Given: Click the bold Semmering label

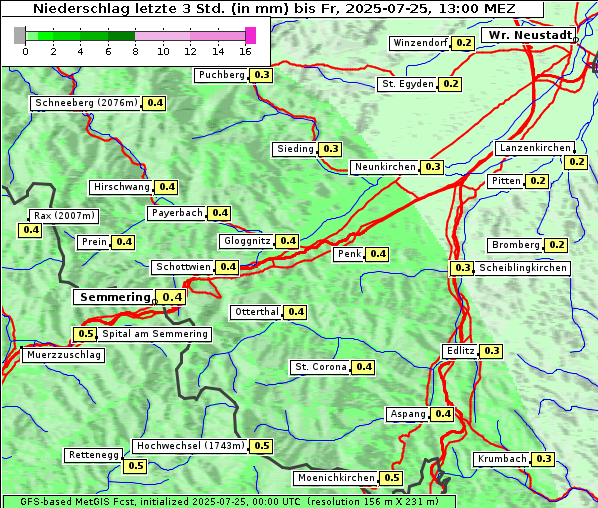Looking at the screenshot, I should pyautogui.click(x=115, y=297).
